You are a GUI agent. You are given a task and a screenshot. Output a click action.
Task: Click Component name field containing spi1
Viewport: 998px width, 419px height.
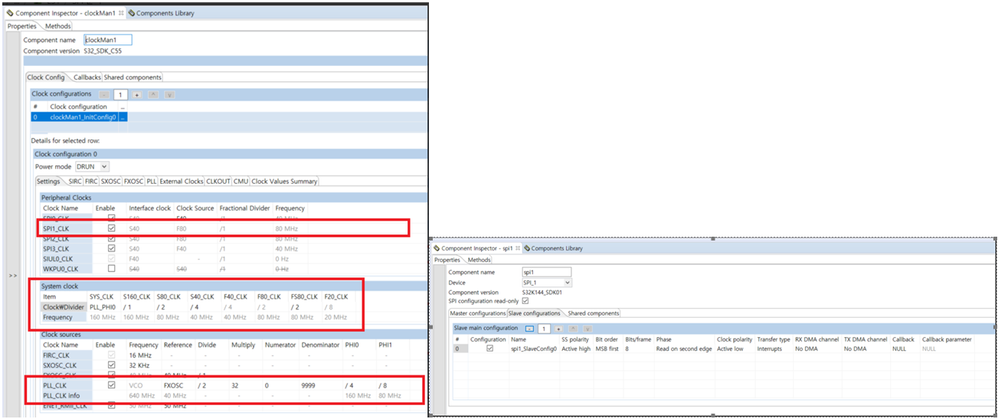tap(547, 272)
